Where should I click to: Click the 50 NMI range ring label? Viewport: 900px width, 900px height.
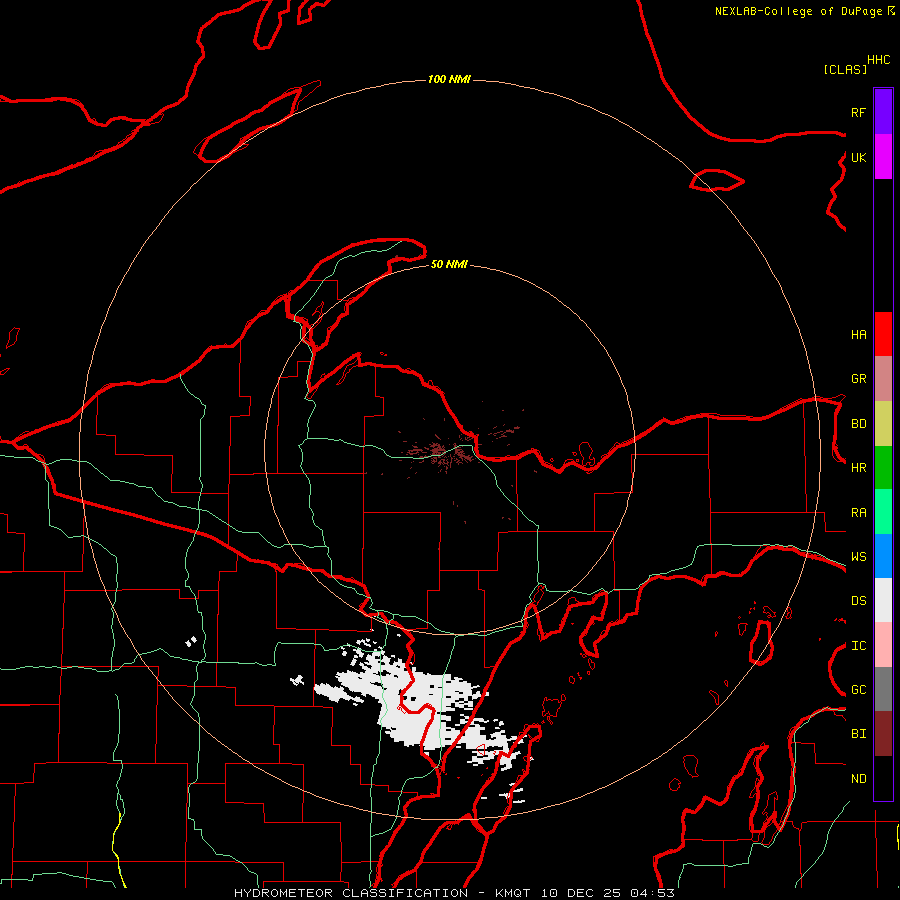[449, 264]
